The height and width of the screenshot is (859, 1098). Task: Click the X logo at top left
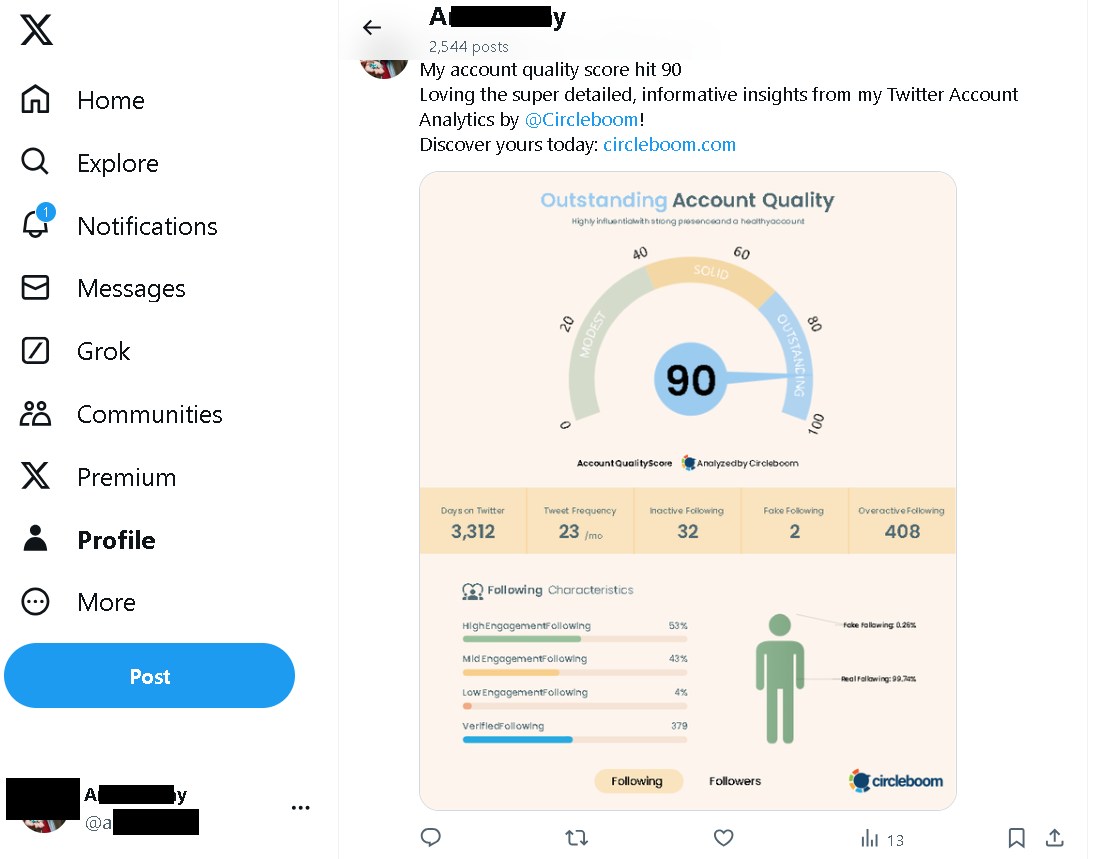tap(35, 30)
